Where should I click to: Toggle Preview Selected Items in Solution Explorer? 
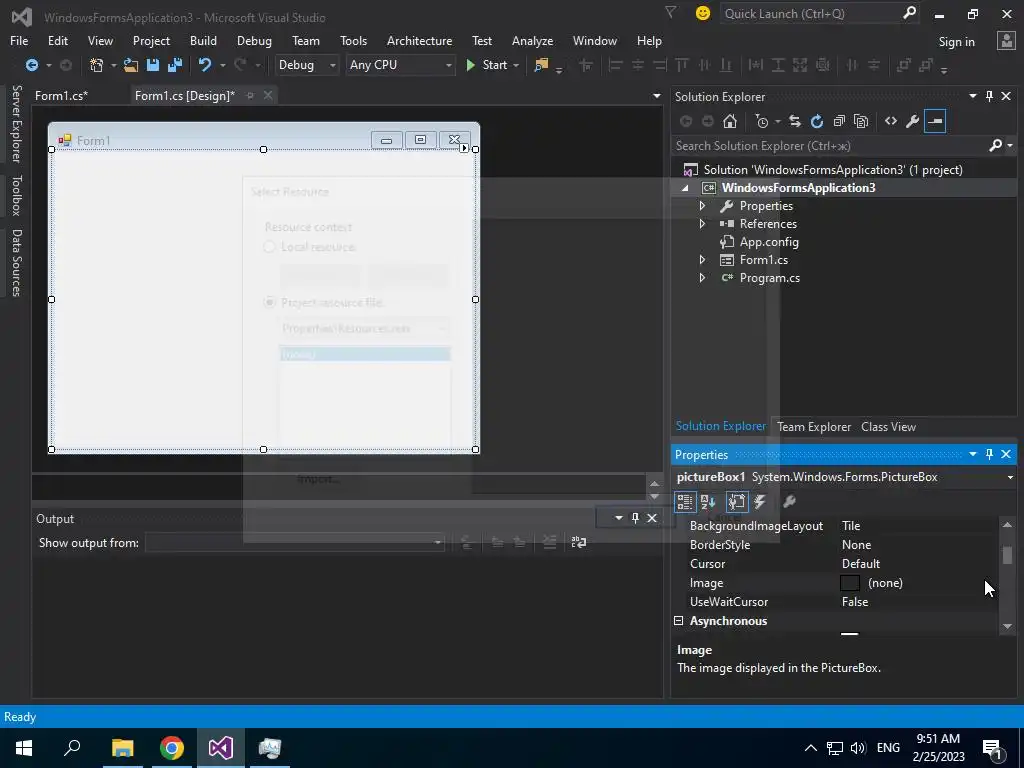pos(935,121)
